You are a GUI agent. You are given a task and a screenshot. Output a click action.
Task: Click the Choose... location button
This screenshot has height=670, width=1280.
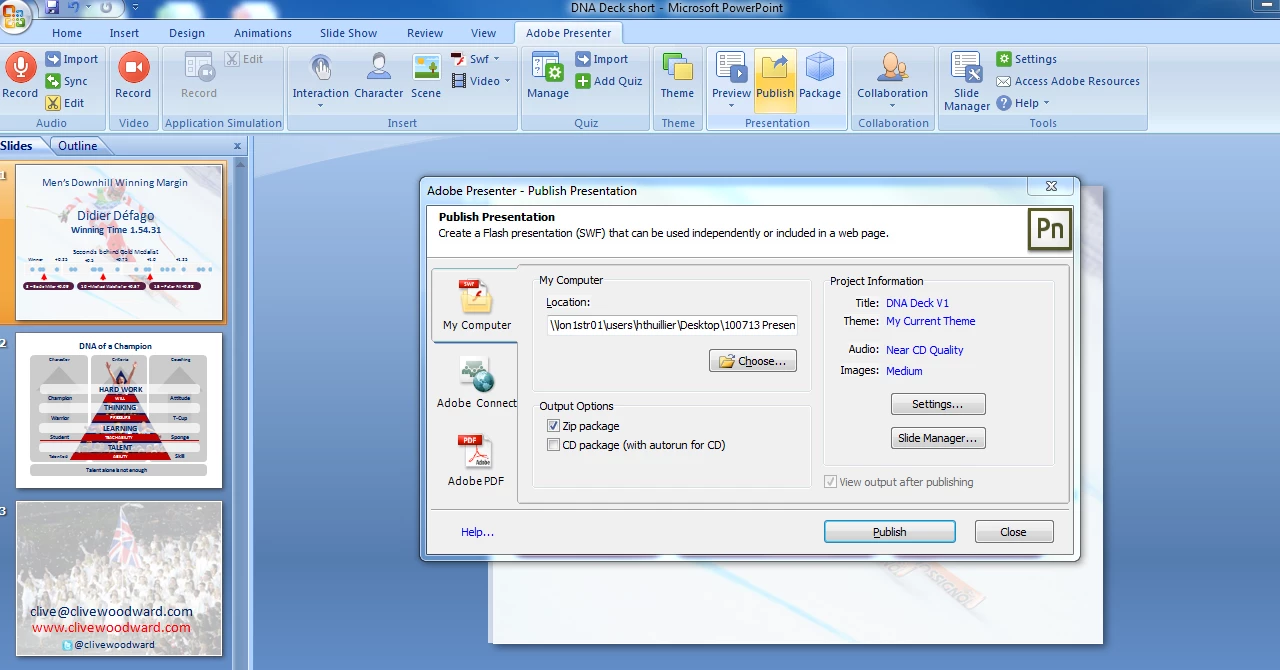753,361
